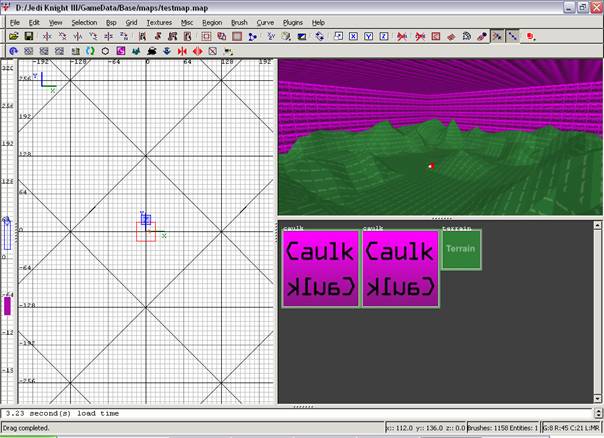This screenshot has height=438, width=604.
Task: Open the Edit menu
Action: pyautogui.click(x=34, y=22)
